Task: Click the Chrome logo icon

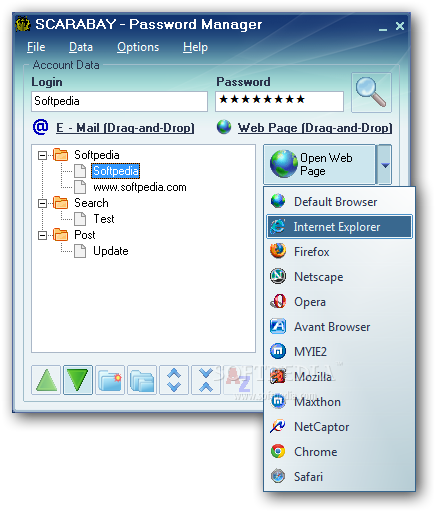Action: (278, 451)
